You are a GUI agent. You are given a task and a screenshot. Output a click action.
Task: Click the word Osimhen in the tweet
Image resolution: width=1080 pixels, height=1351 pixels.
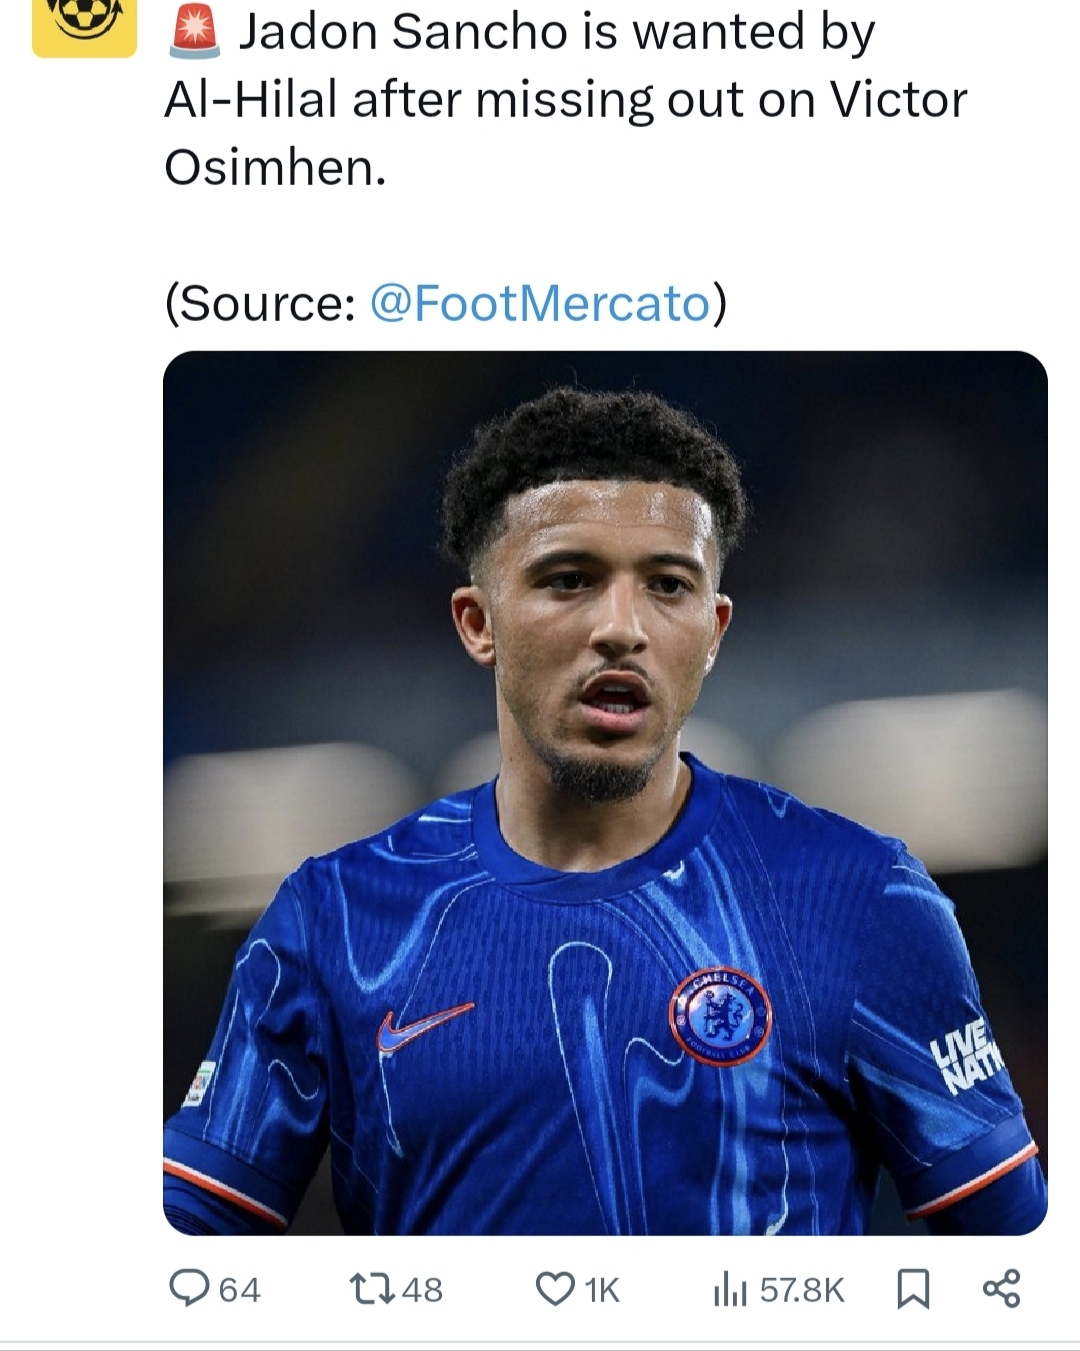click(275, 167)
